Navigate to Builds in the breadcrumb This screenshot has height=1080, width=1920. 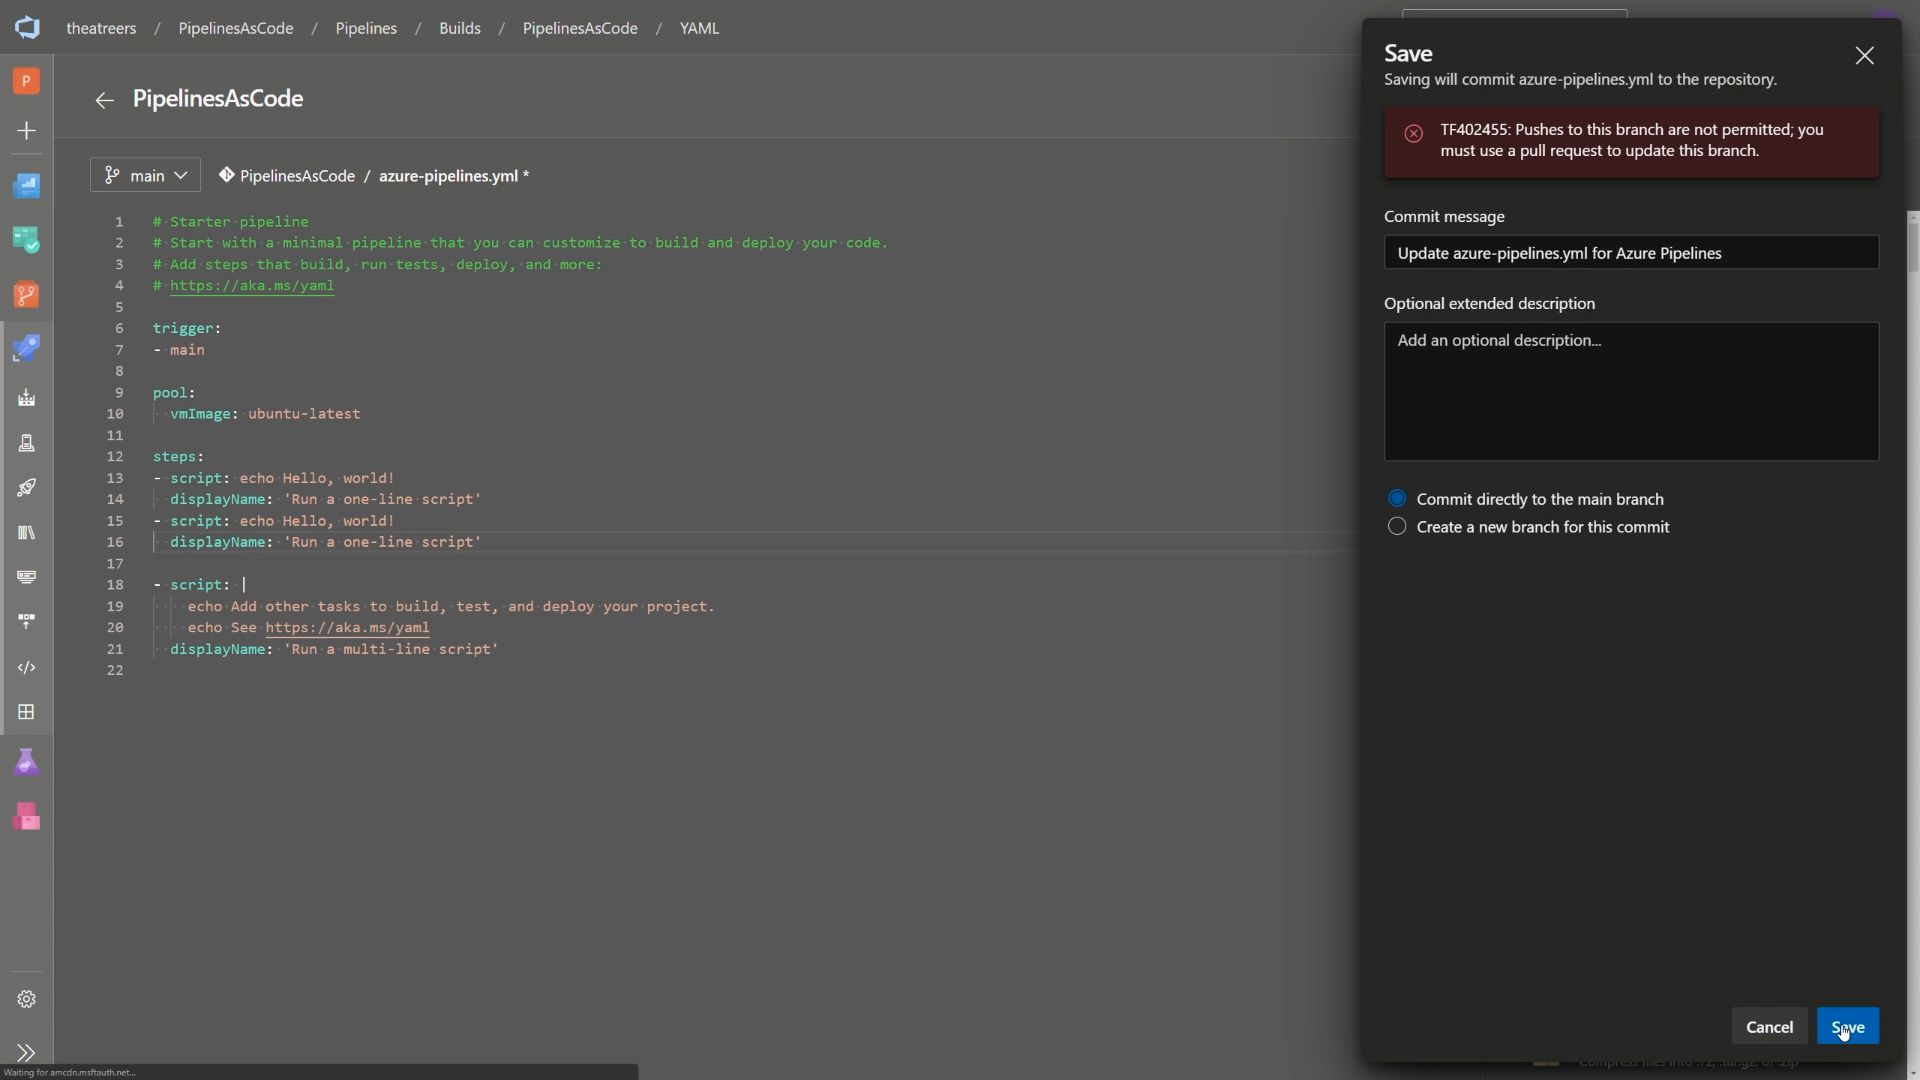460,28
